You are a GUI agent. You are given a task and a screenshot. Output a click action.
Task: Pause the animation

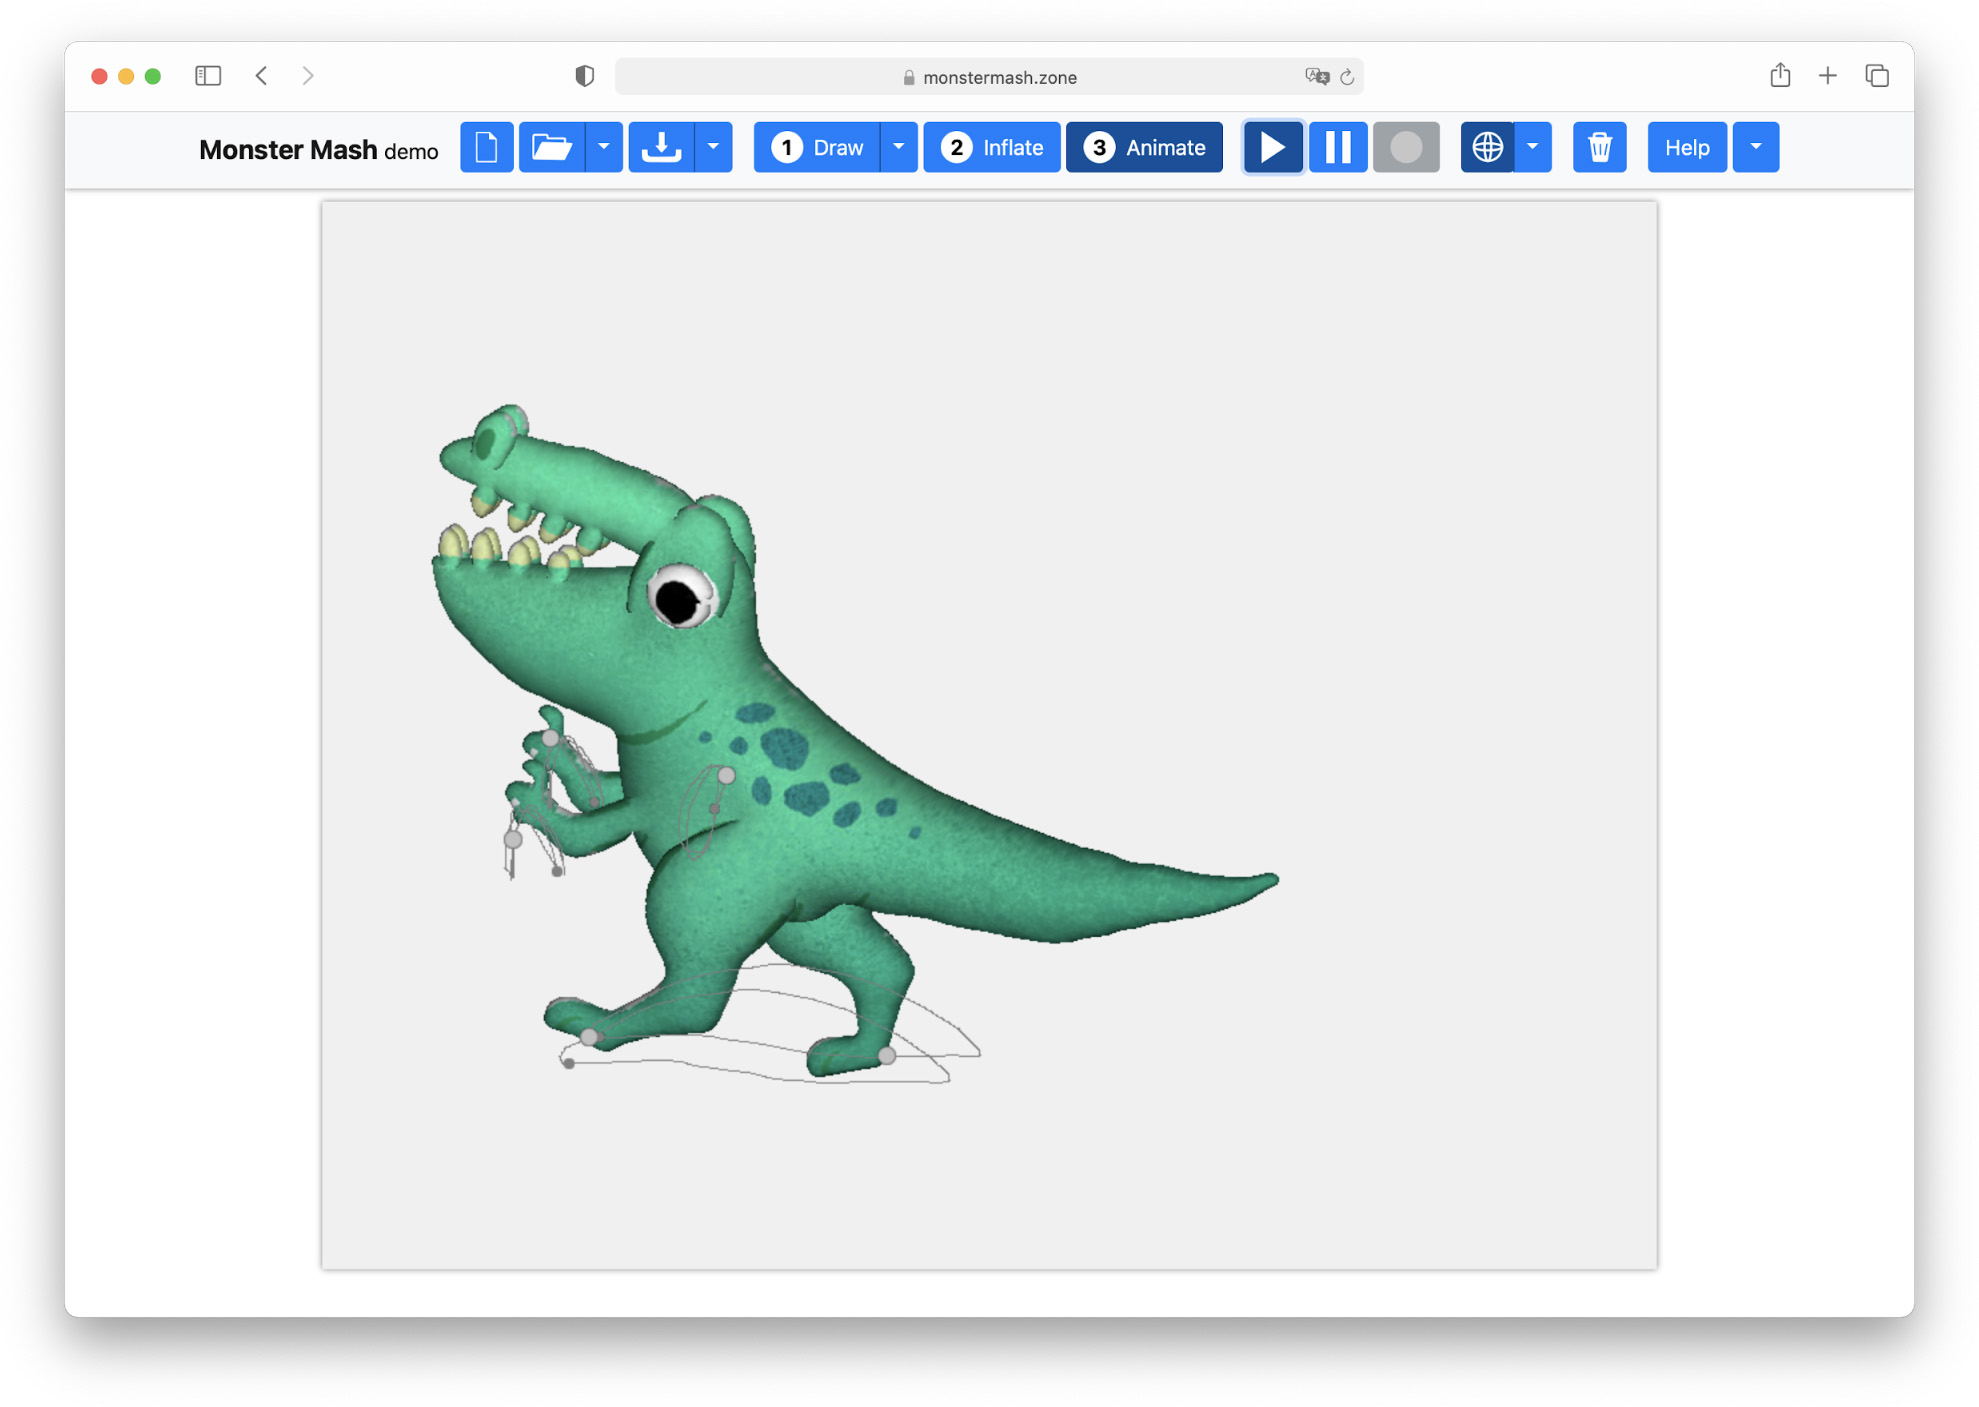click(x=1338, y=147)
